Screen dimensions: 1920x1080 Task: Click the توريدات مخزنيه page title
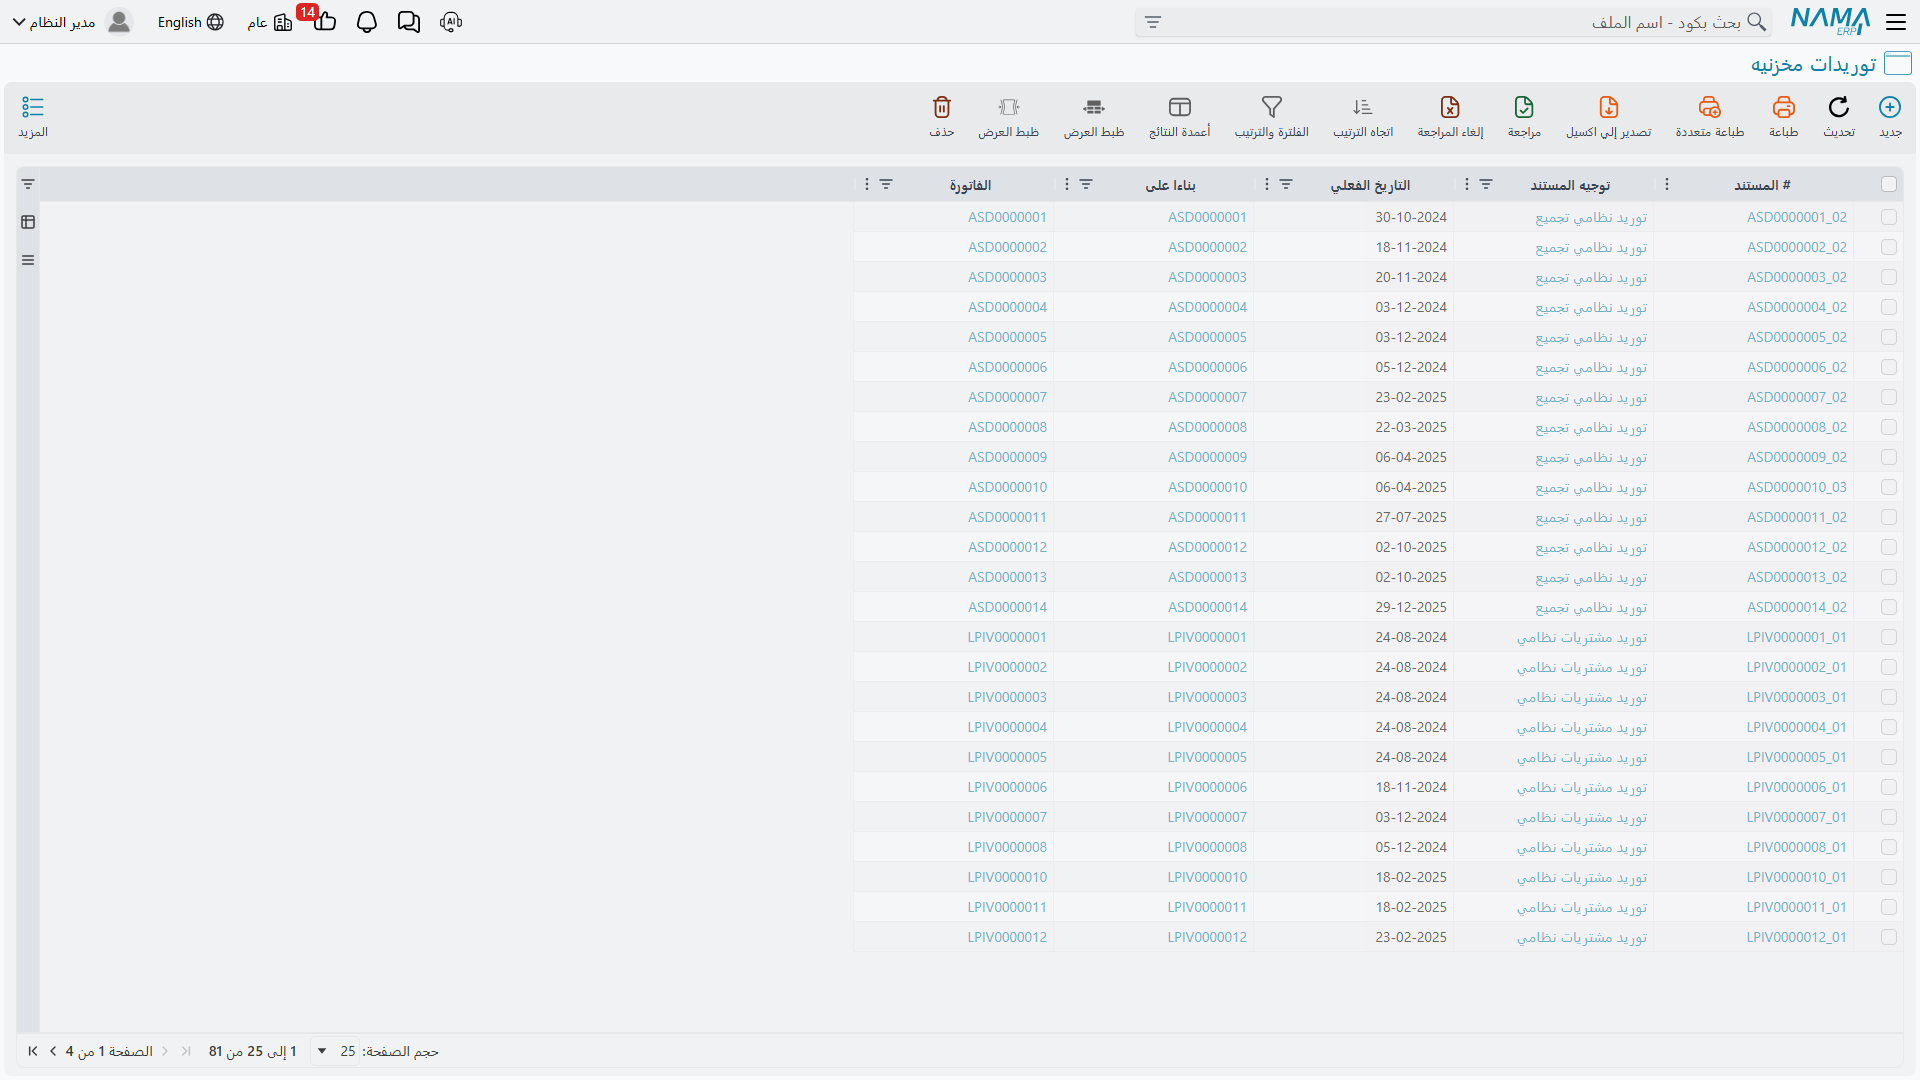tap(1813, 64)
